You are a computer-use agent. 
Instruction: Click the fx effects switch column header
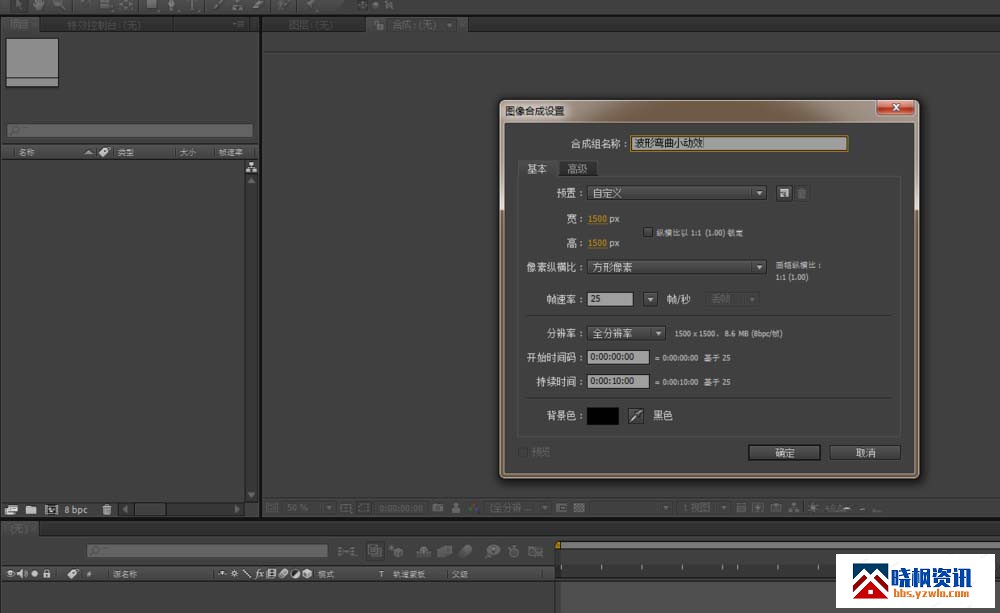pyautogui.click(x=260, y=573)
